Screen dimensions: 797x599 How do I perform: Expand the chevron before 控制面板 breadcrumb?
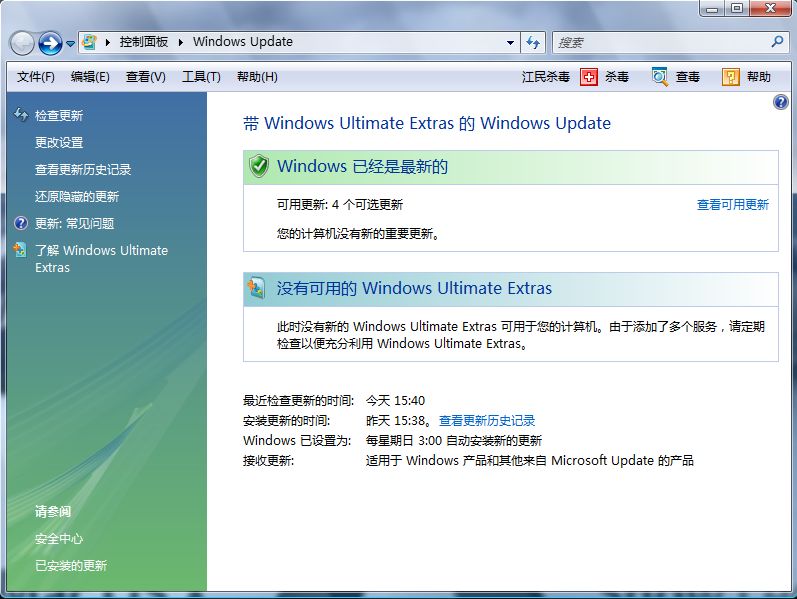(108, 42)
